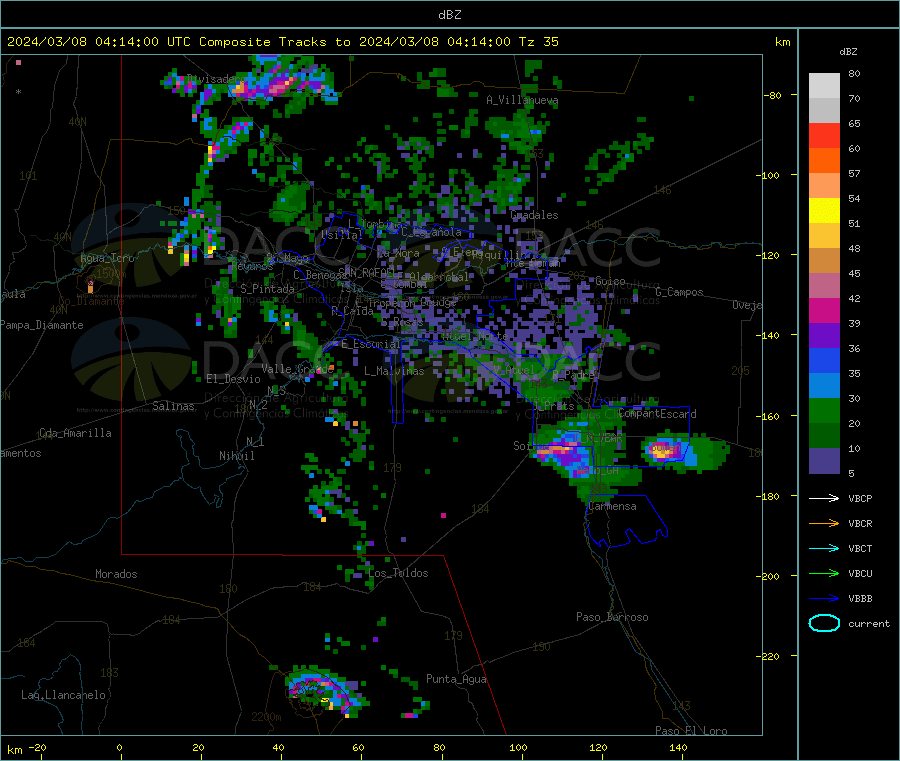
Task: Click the 'VBCU' legend label
Action: [x=860, y=573]
